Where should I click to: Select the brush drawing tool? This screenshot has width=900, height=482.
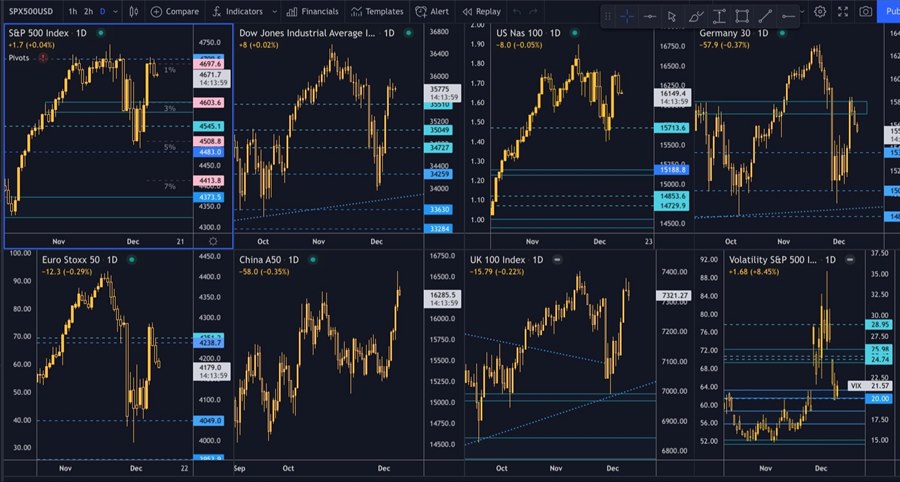coord(696,17)
